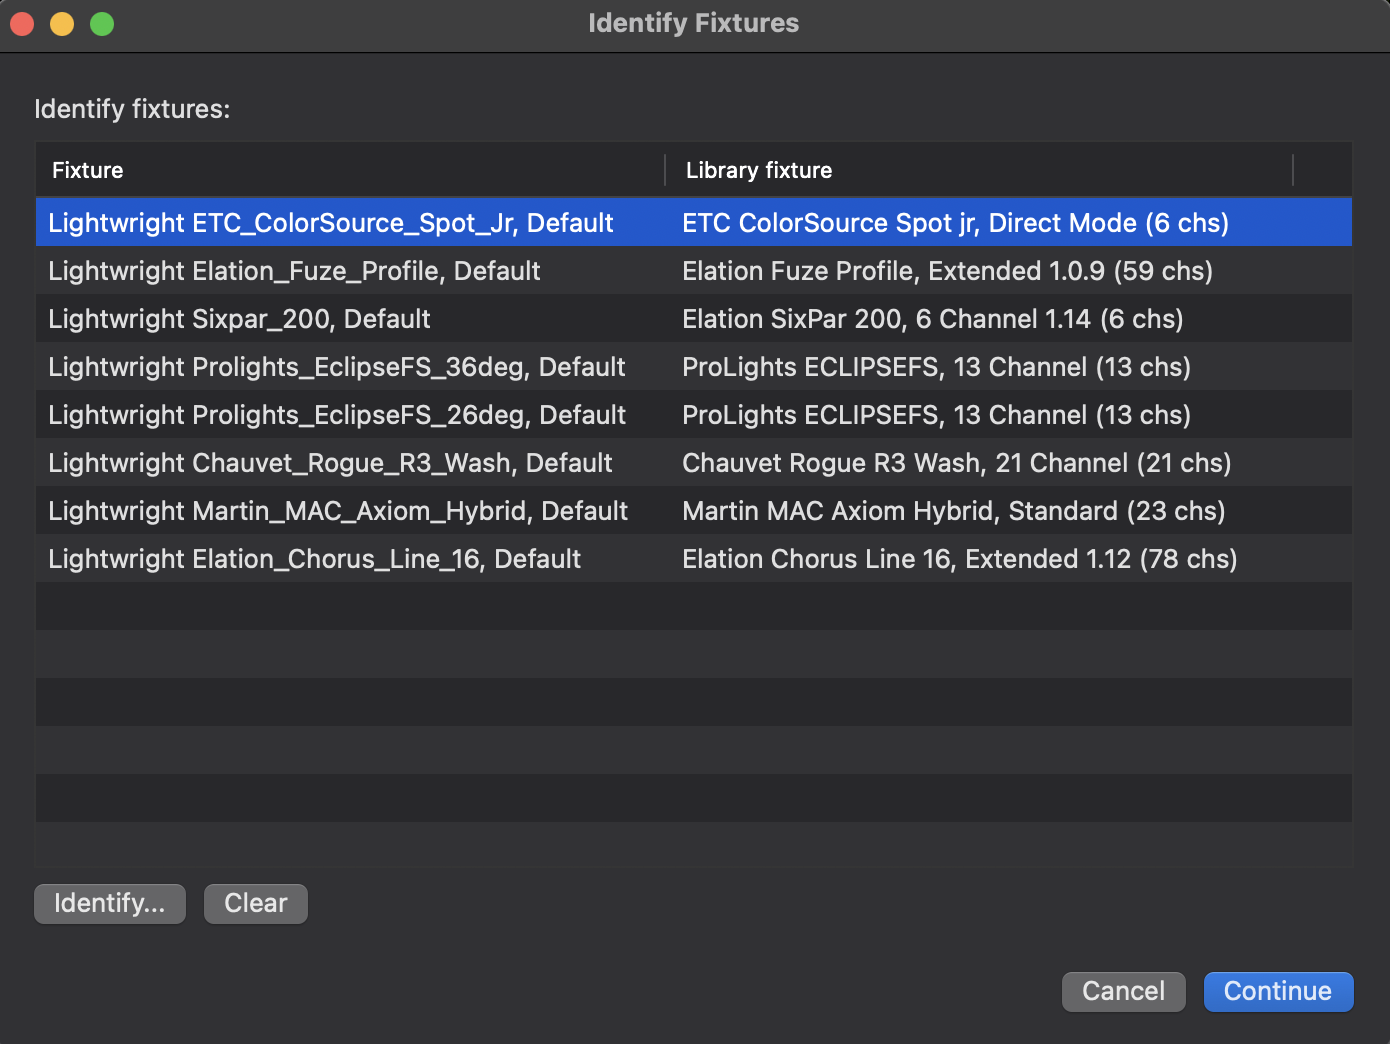Select Lightwright ETC_ColorSource_Spot_Jr fixture row

[330, 223]
